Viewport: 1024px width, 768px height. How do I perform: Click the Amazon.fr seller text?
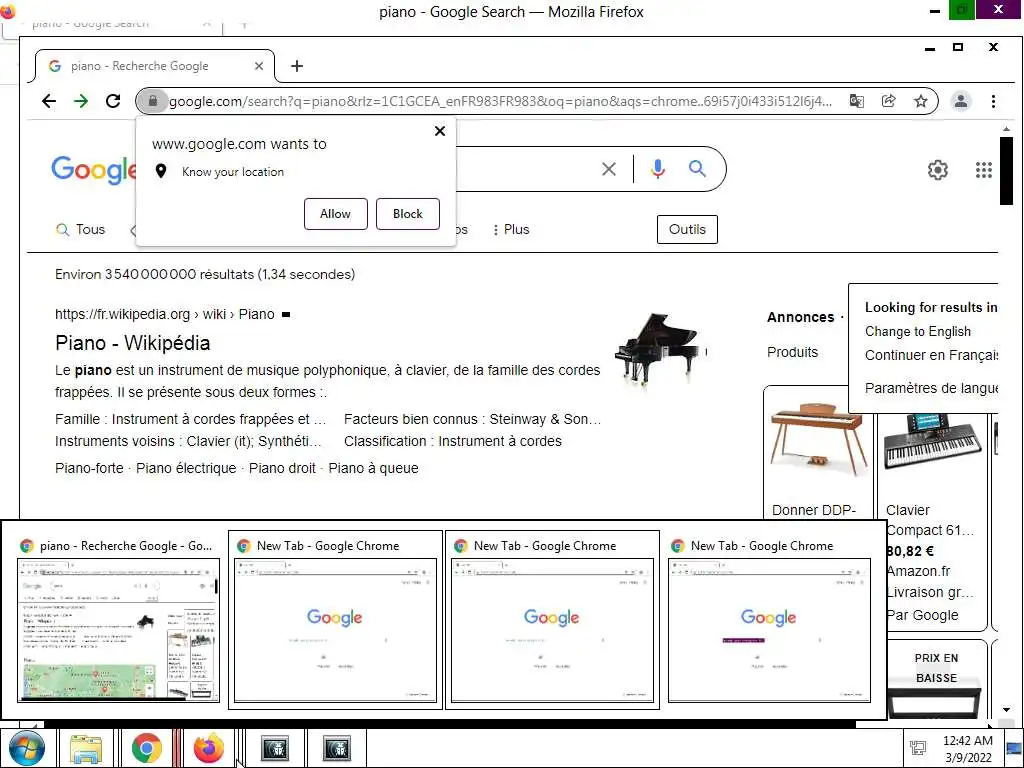pos(918,571)
